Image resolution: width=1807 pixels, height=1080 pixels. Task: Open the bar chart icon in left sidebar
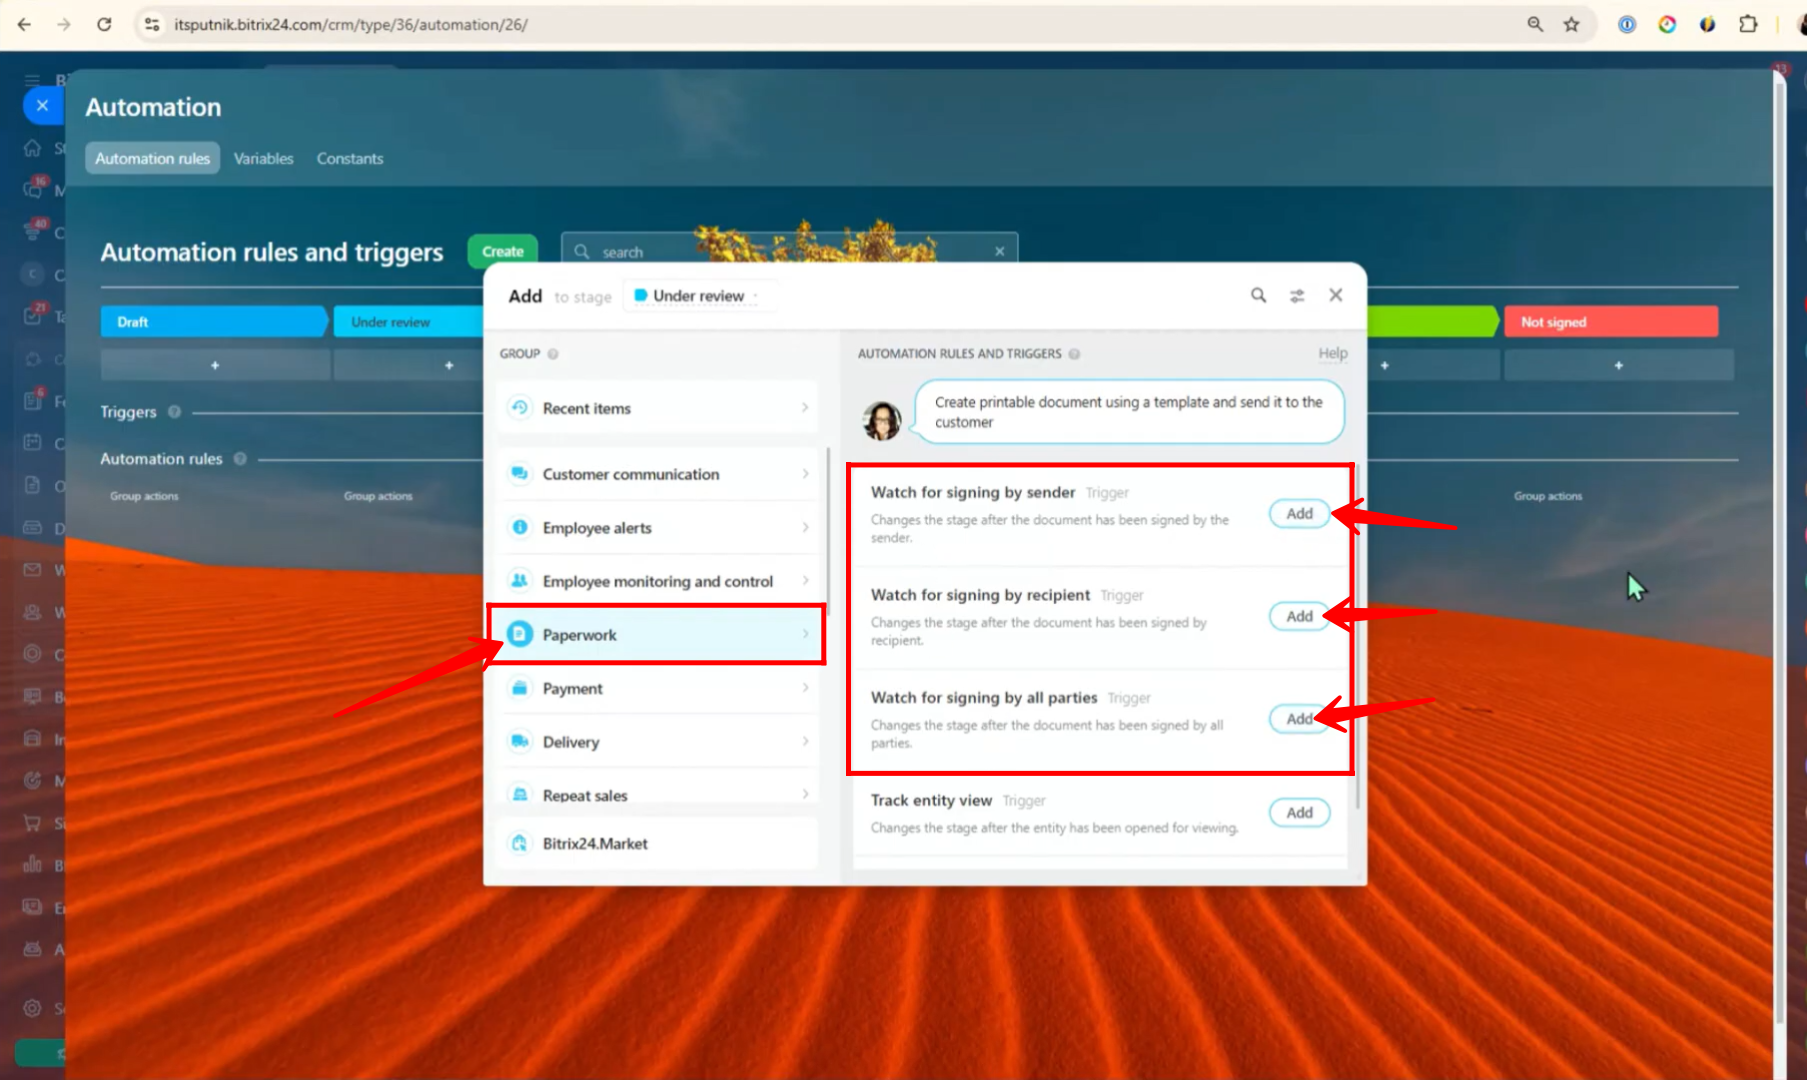point(32,865)
